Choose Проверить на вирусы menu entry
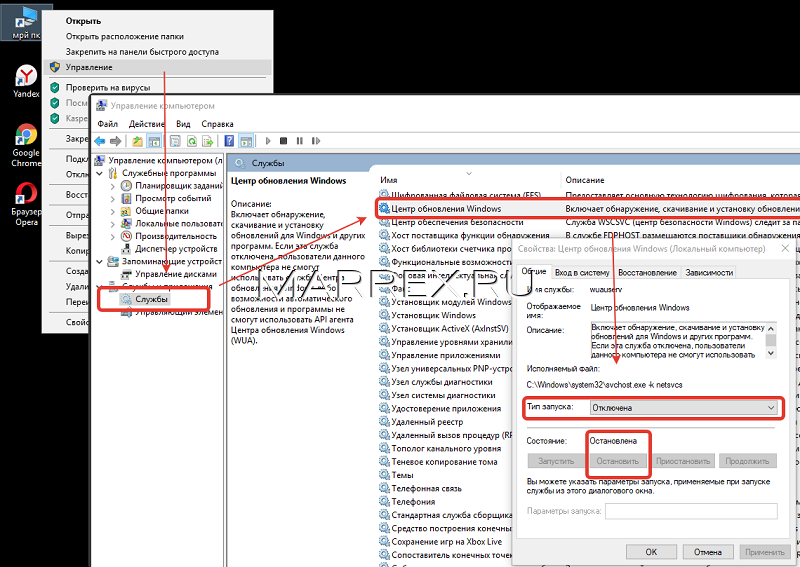Image resolution: width=800 pixels, height=567 pixels. 157,87
